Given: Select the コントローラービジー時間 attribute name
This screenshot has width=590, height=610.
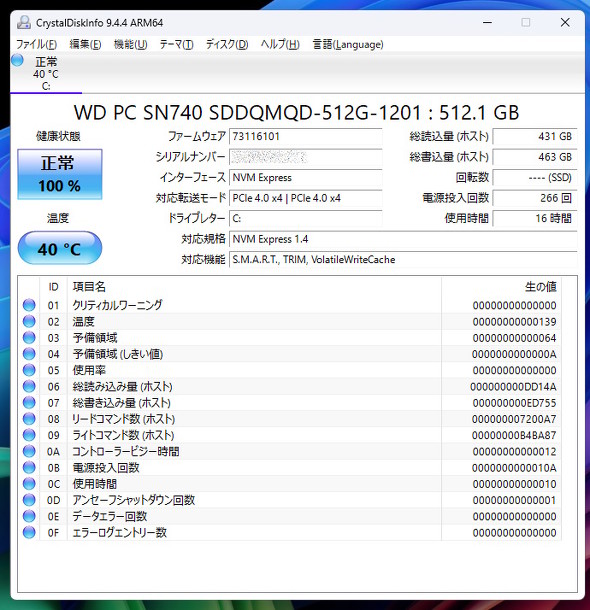Looking at the screenshot, I should point(126,451).
